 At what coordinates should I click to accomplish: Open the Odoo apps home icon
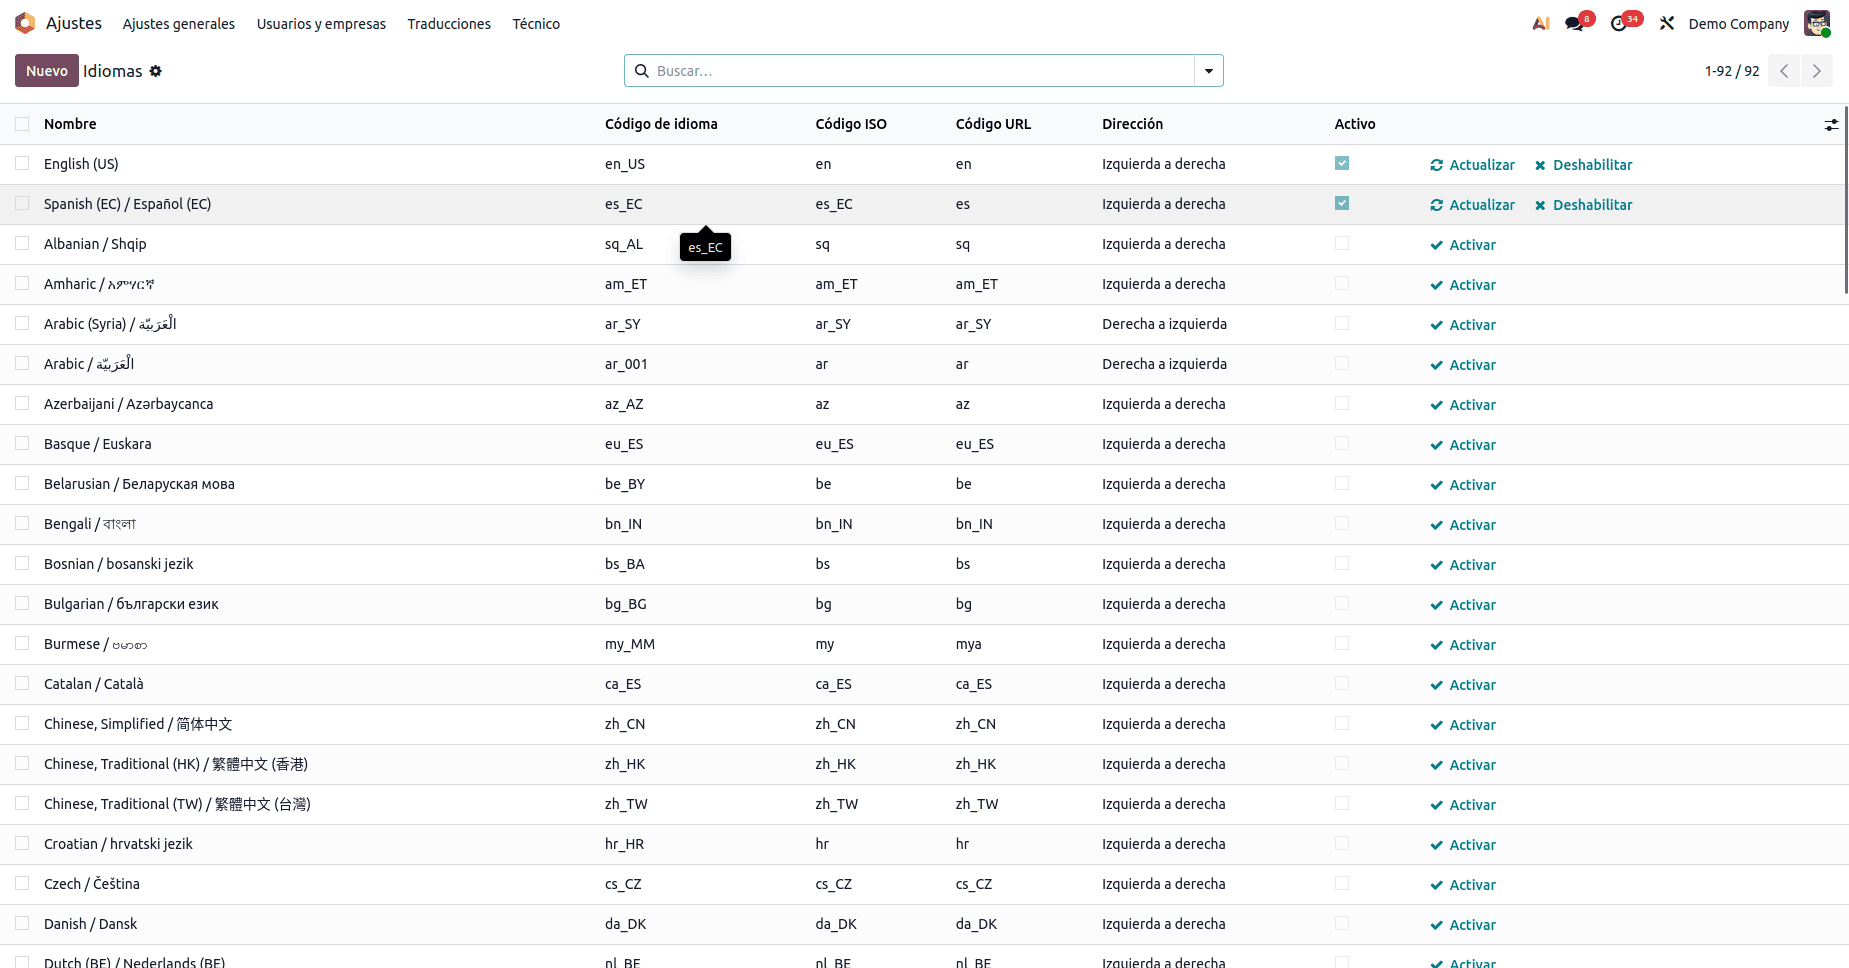[24, 22]
